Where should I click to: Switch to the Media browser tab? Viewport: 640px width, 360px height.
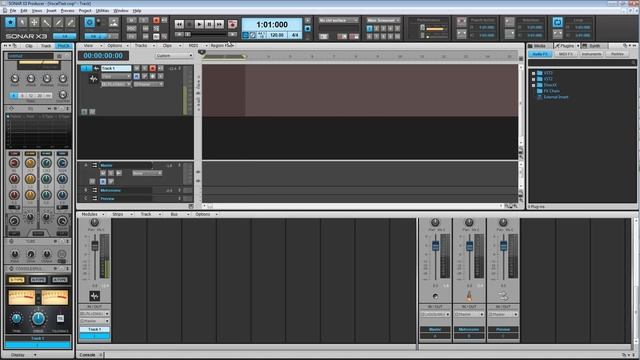(540, 46)
